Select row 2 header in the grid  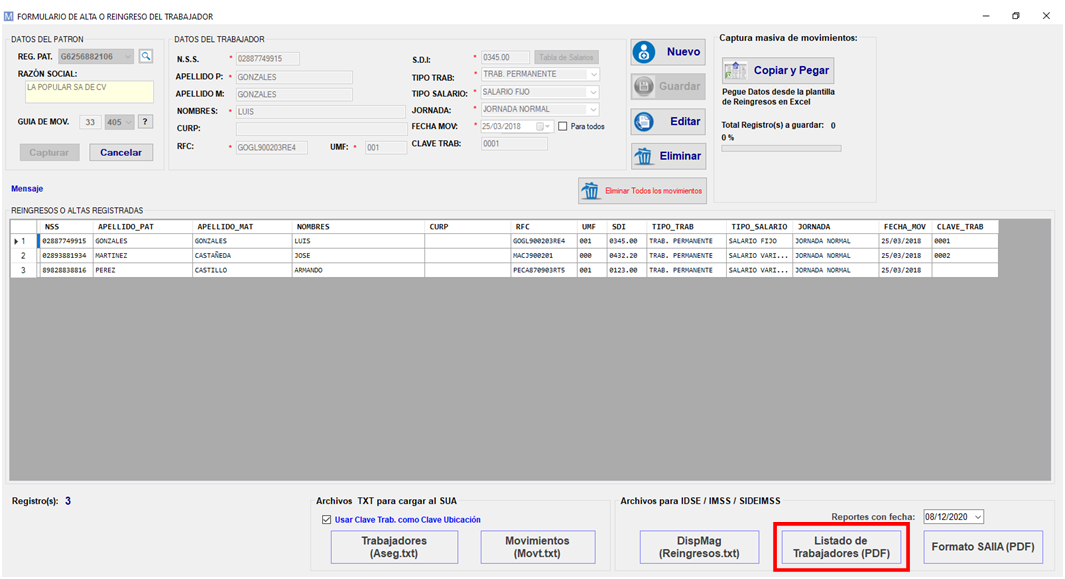[x=24, y=256]
